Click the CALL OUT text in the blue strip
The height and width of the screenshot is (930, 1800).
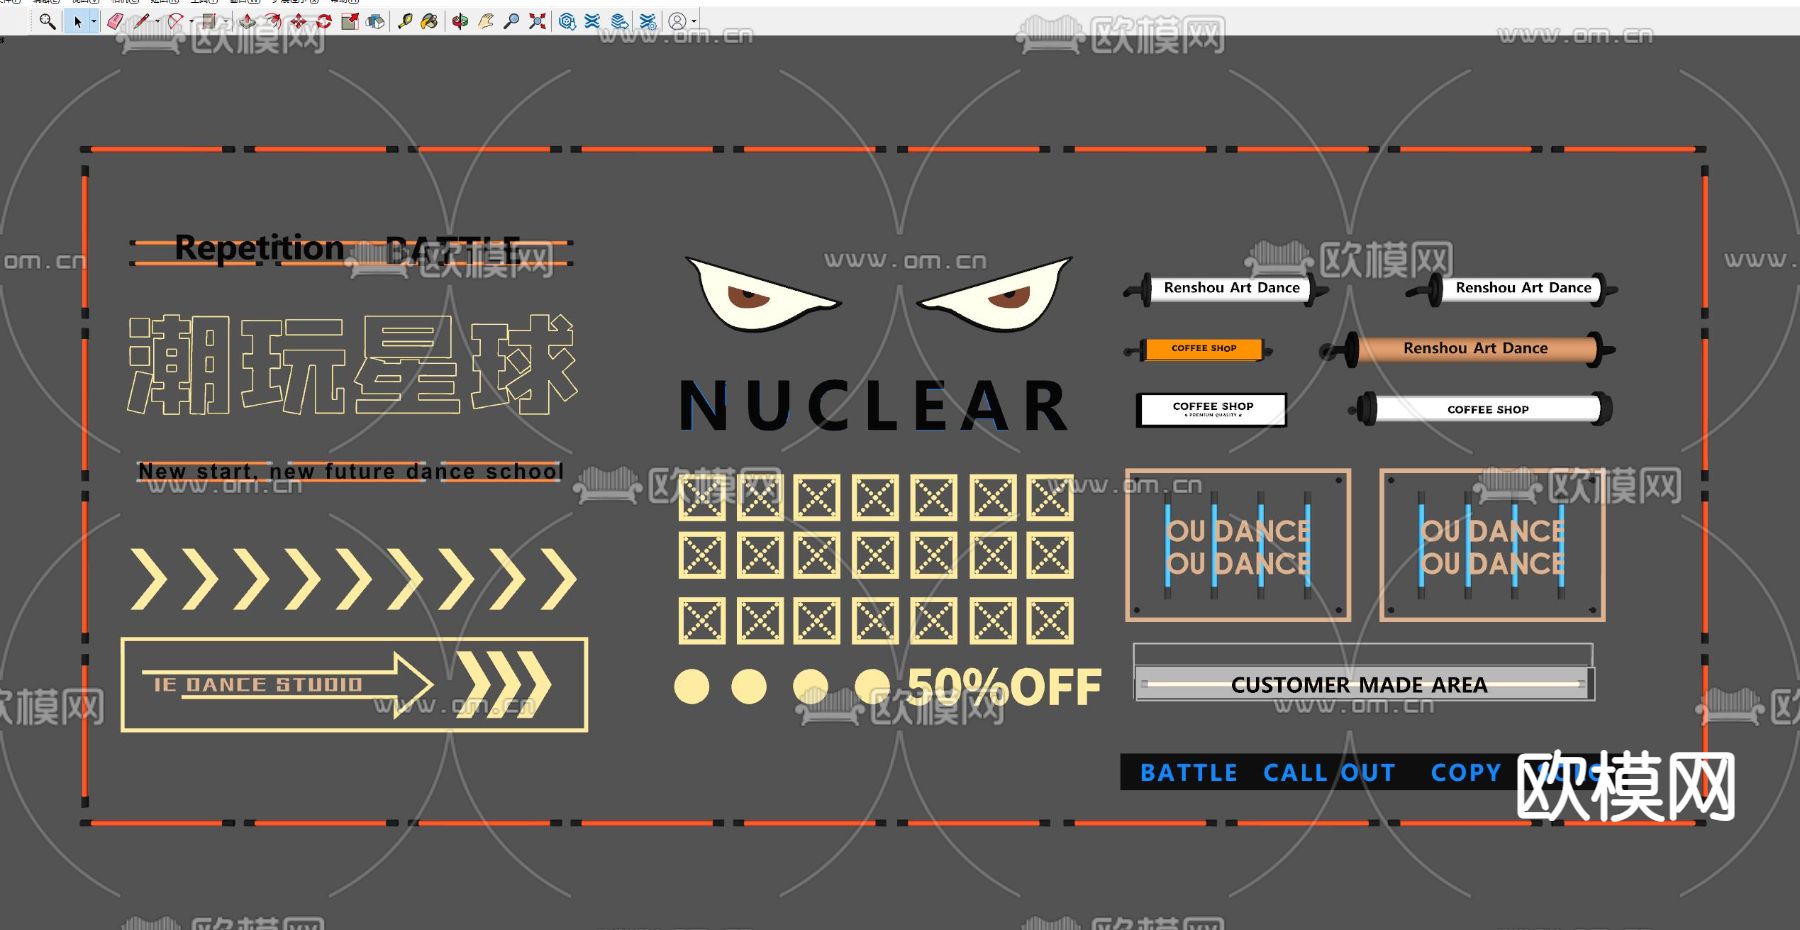click(1329, 773)
